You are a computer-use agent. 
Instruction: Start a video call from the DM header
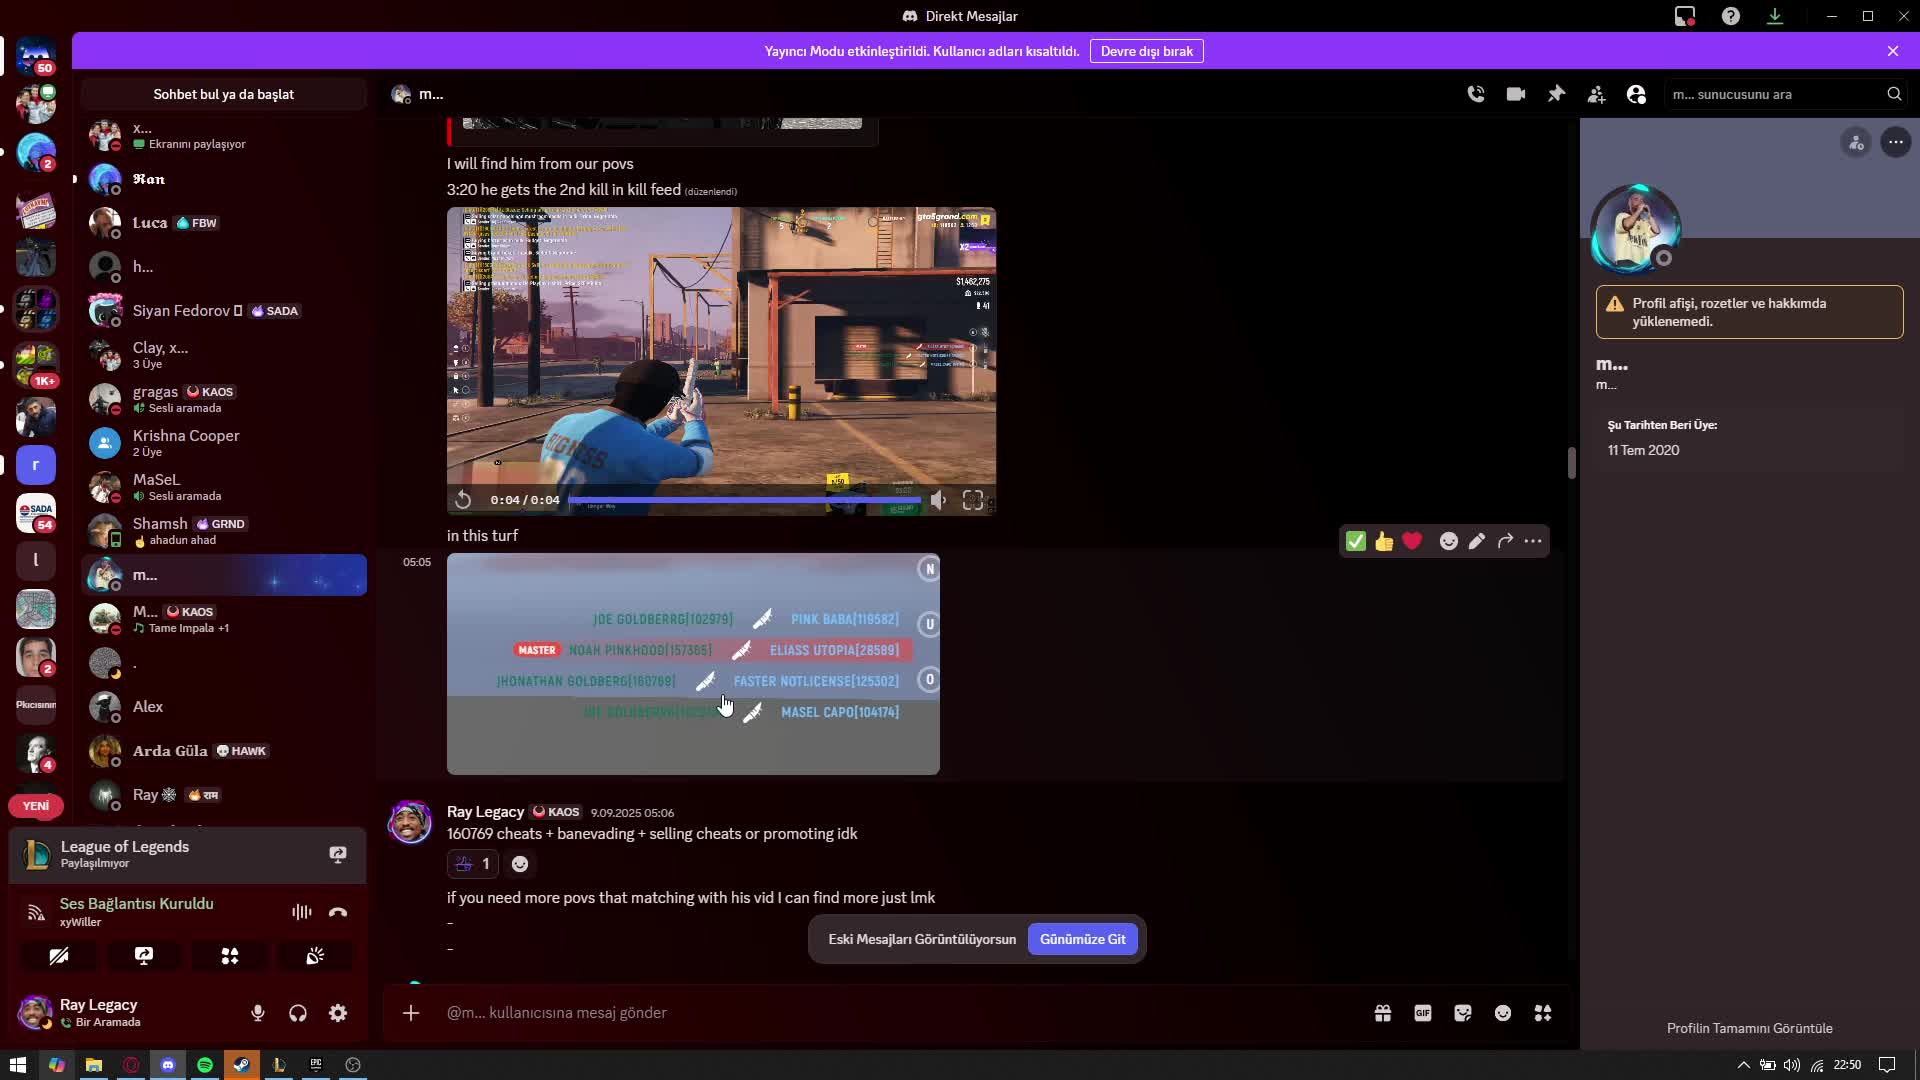click(x=1516, y=93)
